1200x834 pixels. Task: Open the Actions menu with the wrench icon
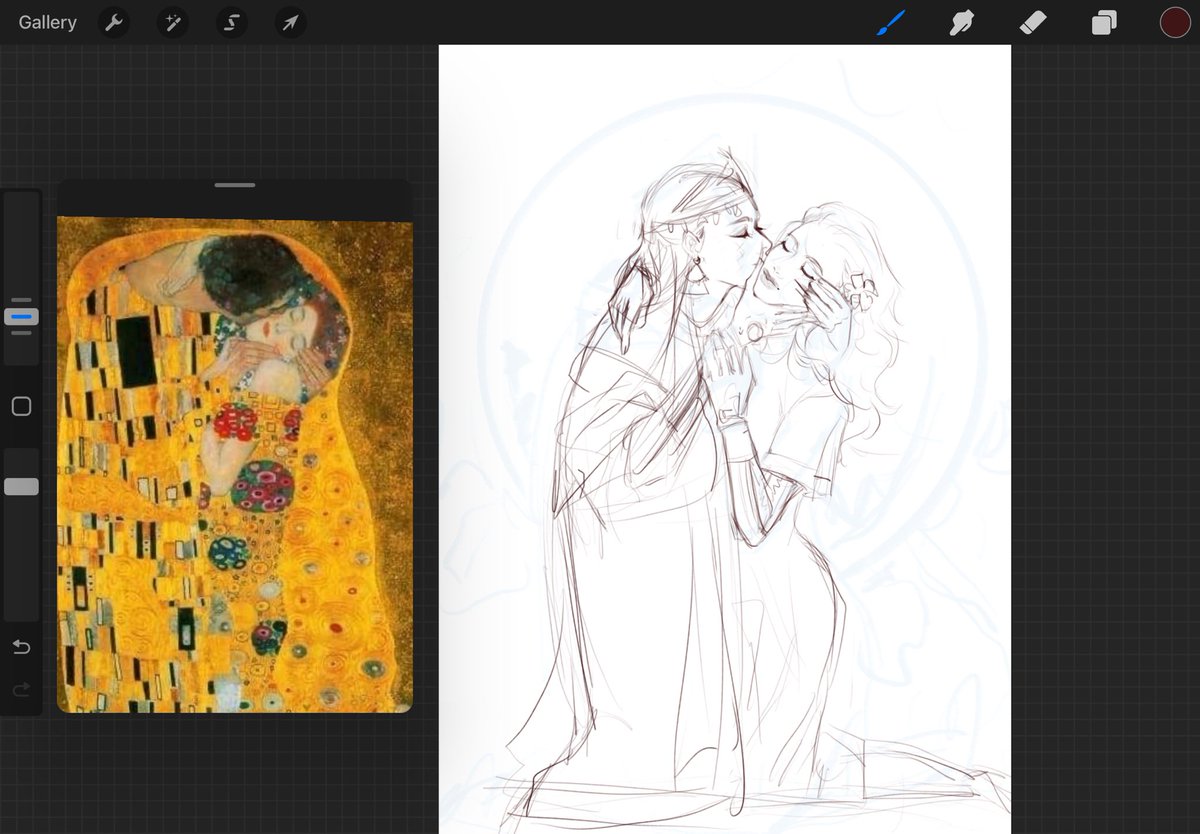tap(113, 22)
